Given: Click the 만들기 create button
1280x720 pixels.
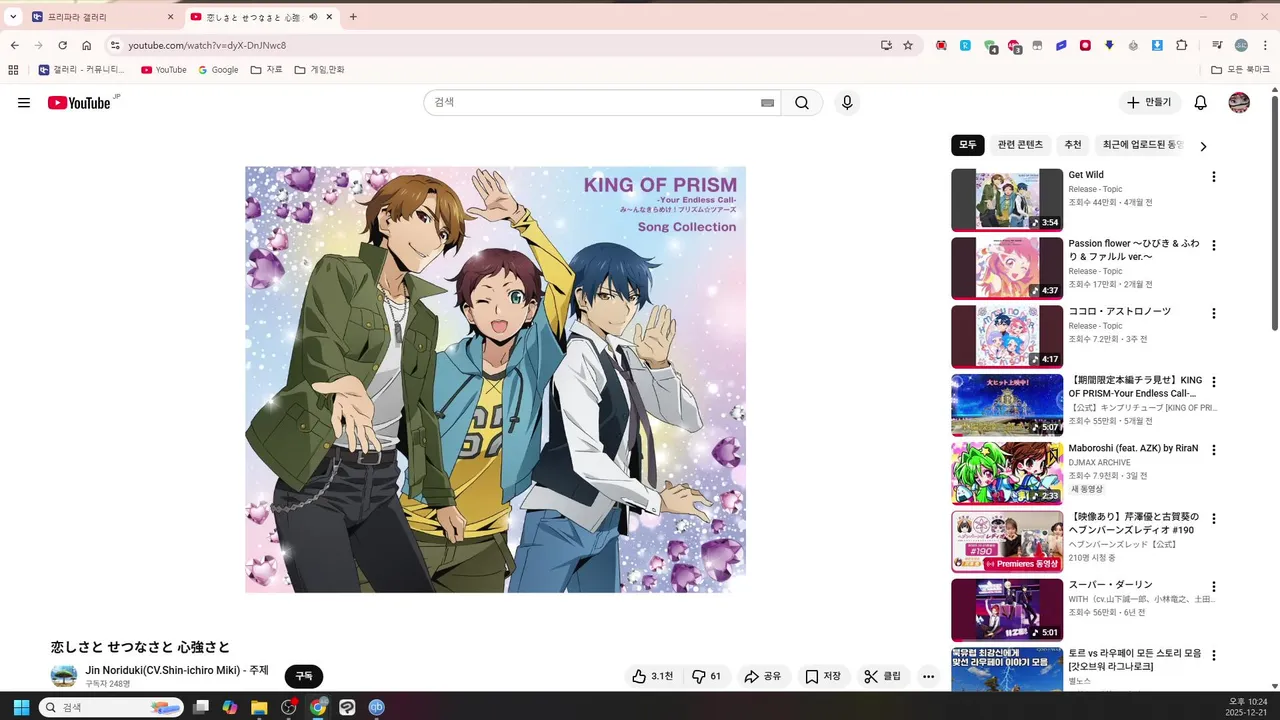Looking at the screenshot, I should pyautogui.click(x=1150, y=103).
